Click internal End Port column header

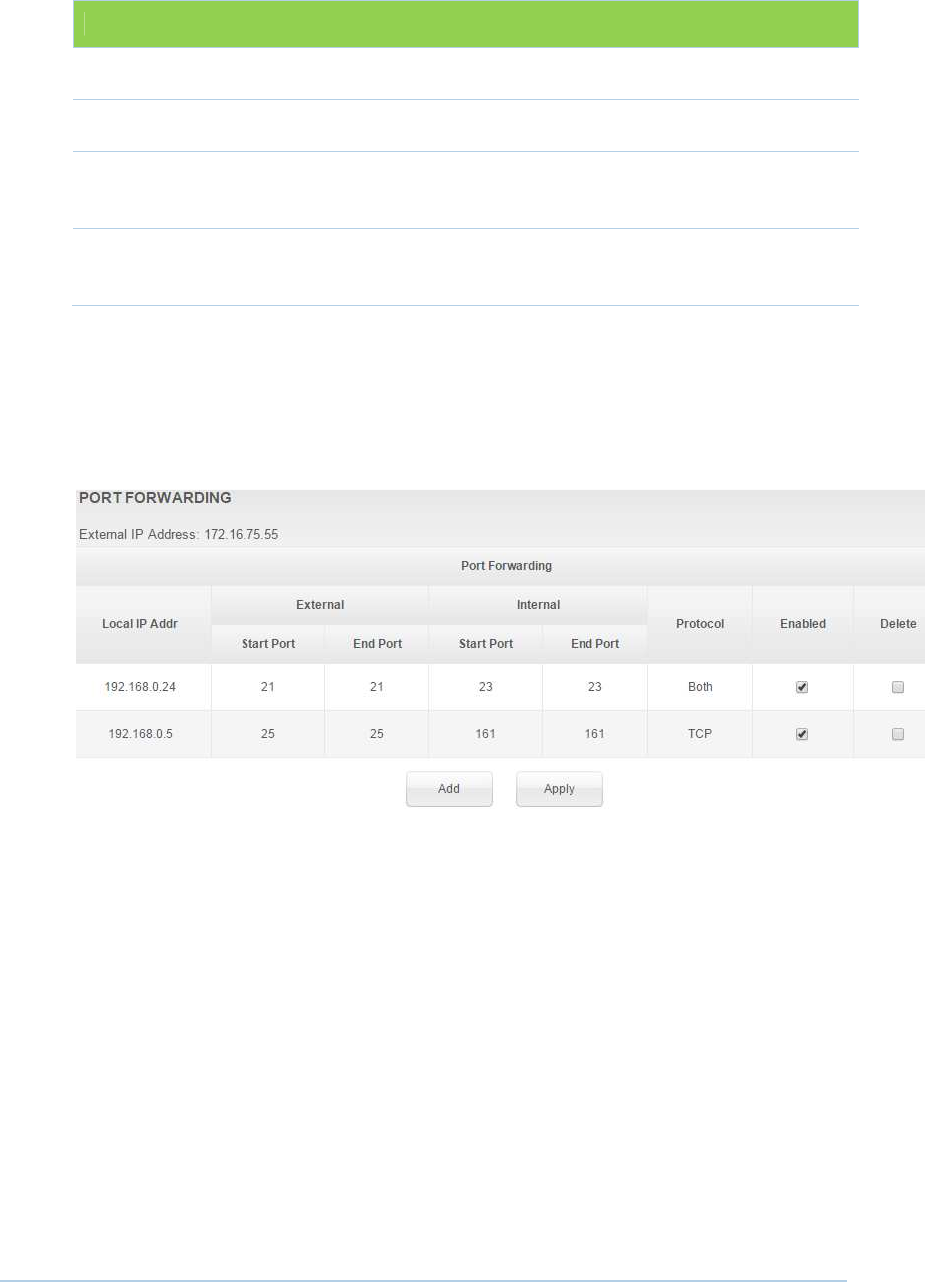click(595, 644)
